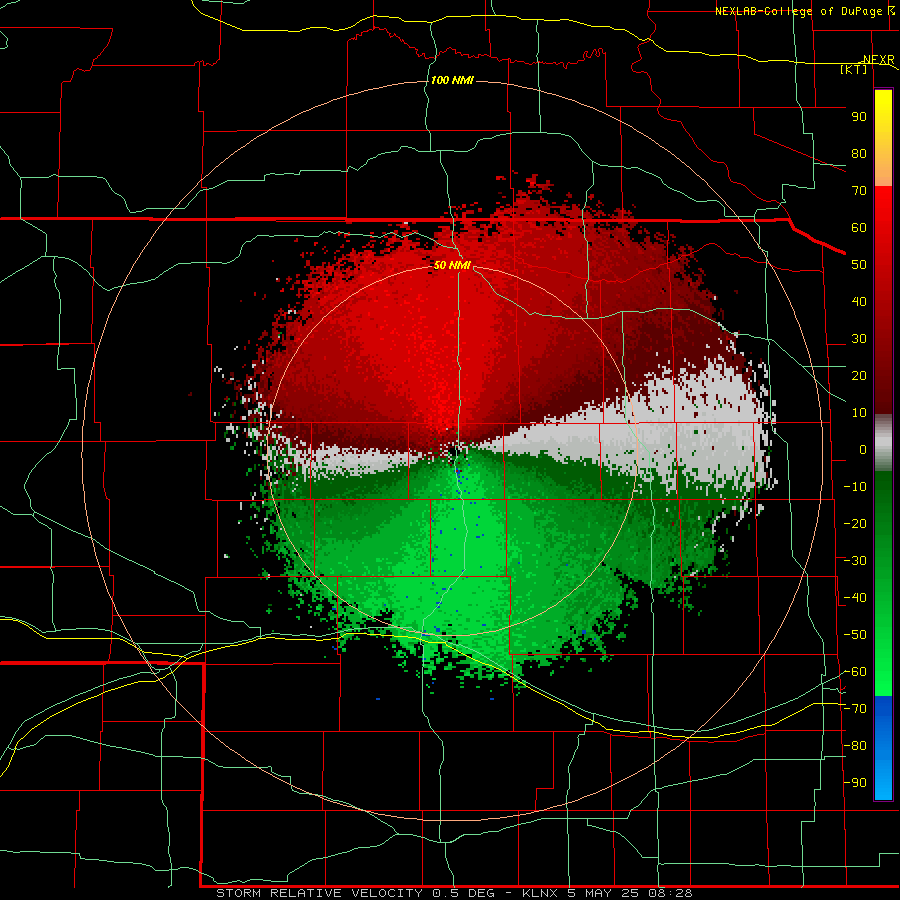Image resolution: width=900 pixels, height=900 pixels.
Task: Click the 40 value on the color scale
Action: pyautogui.click(x=859, y=302)
